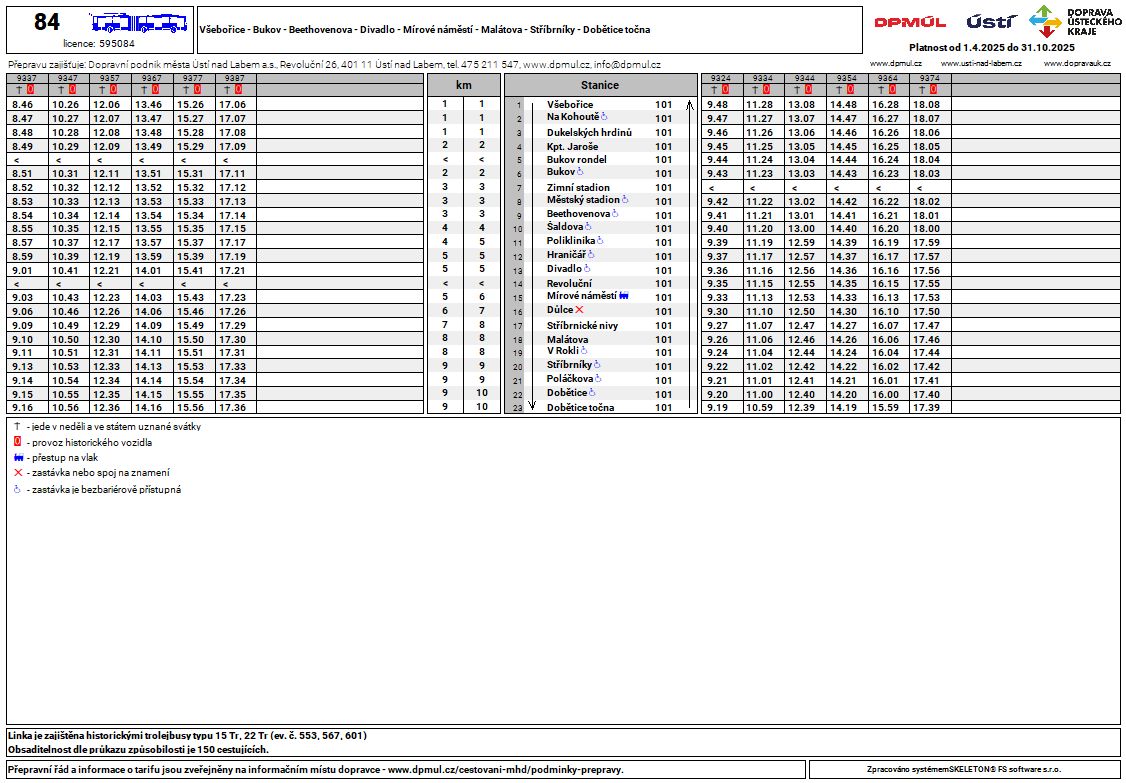Click the Bukov rondel station name
The width and height of the screenshot is (1126, 783).
577,159
